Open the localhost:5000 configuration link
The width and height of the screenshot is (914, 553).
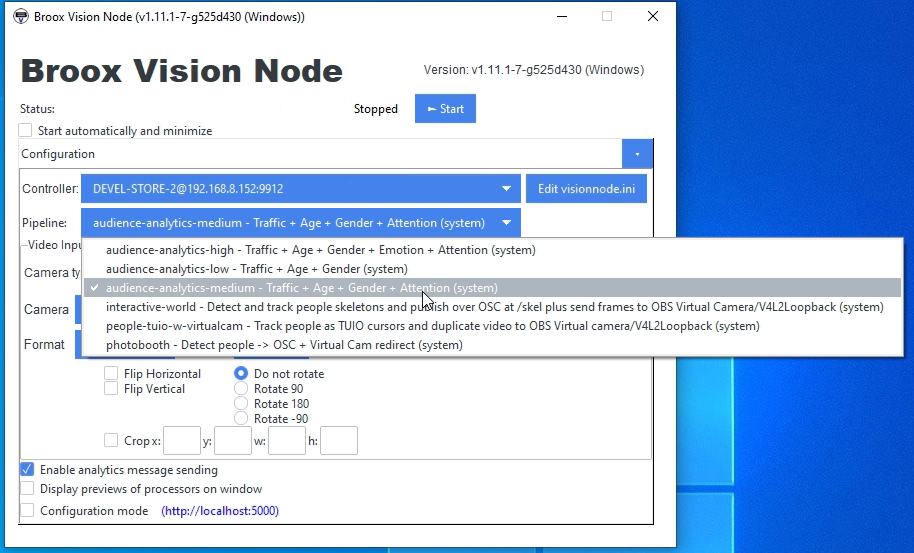(x=220, y=510)
